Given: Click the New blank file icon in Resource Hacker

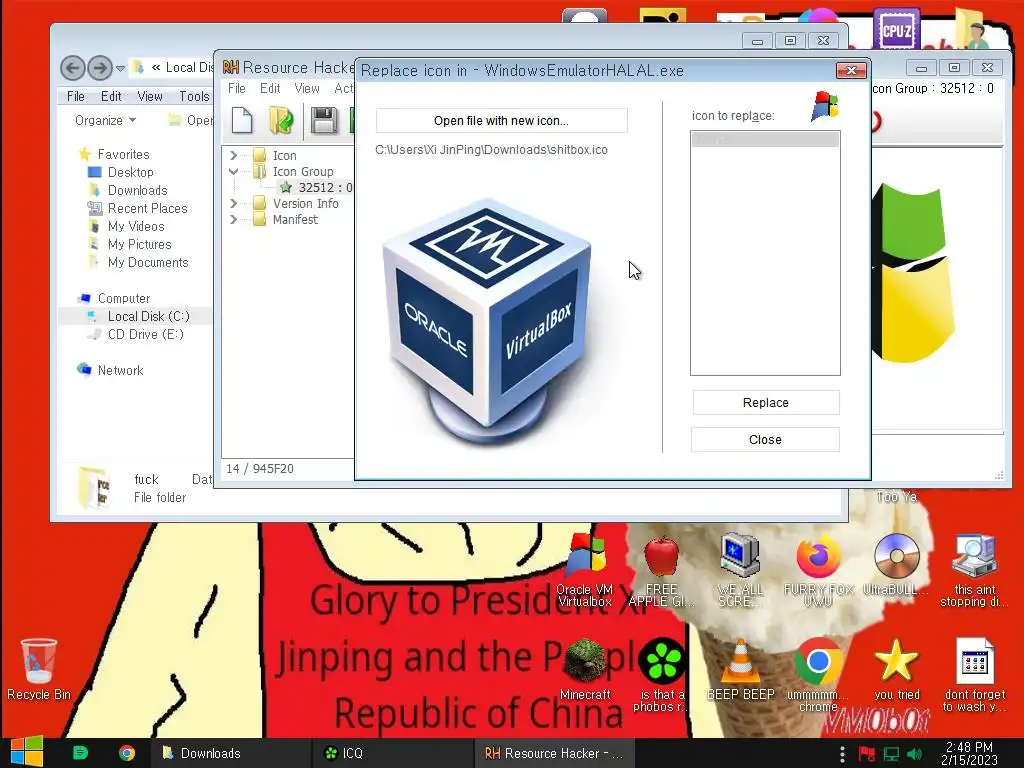Looking at the screenshot, I should [242, 121].
